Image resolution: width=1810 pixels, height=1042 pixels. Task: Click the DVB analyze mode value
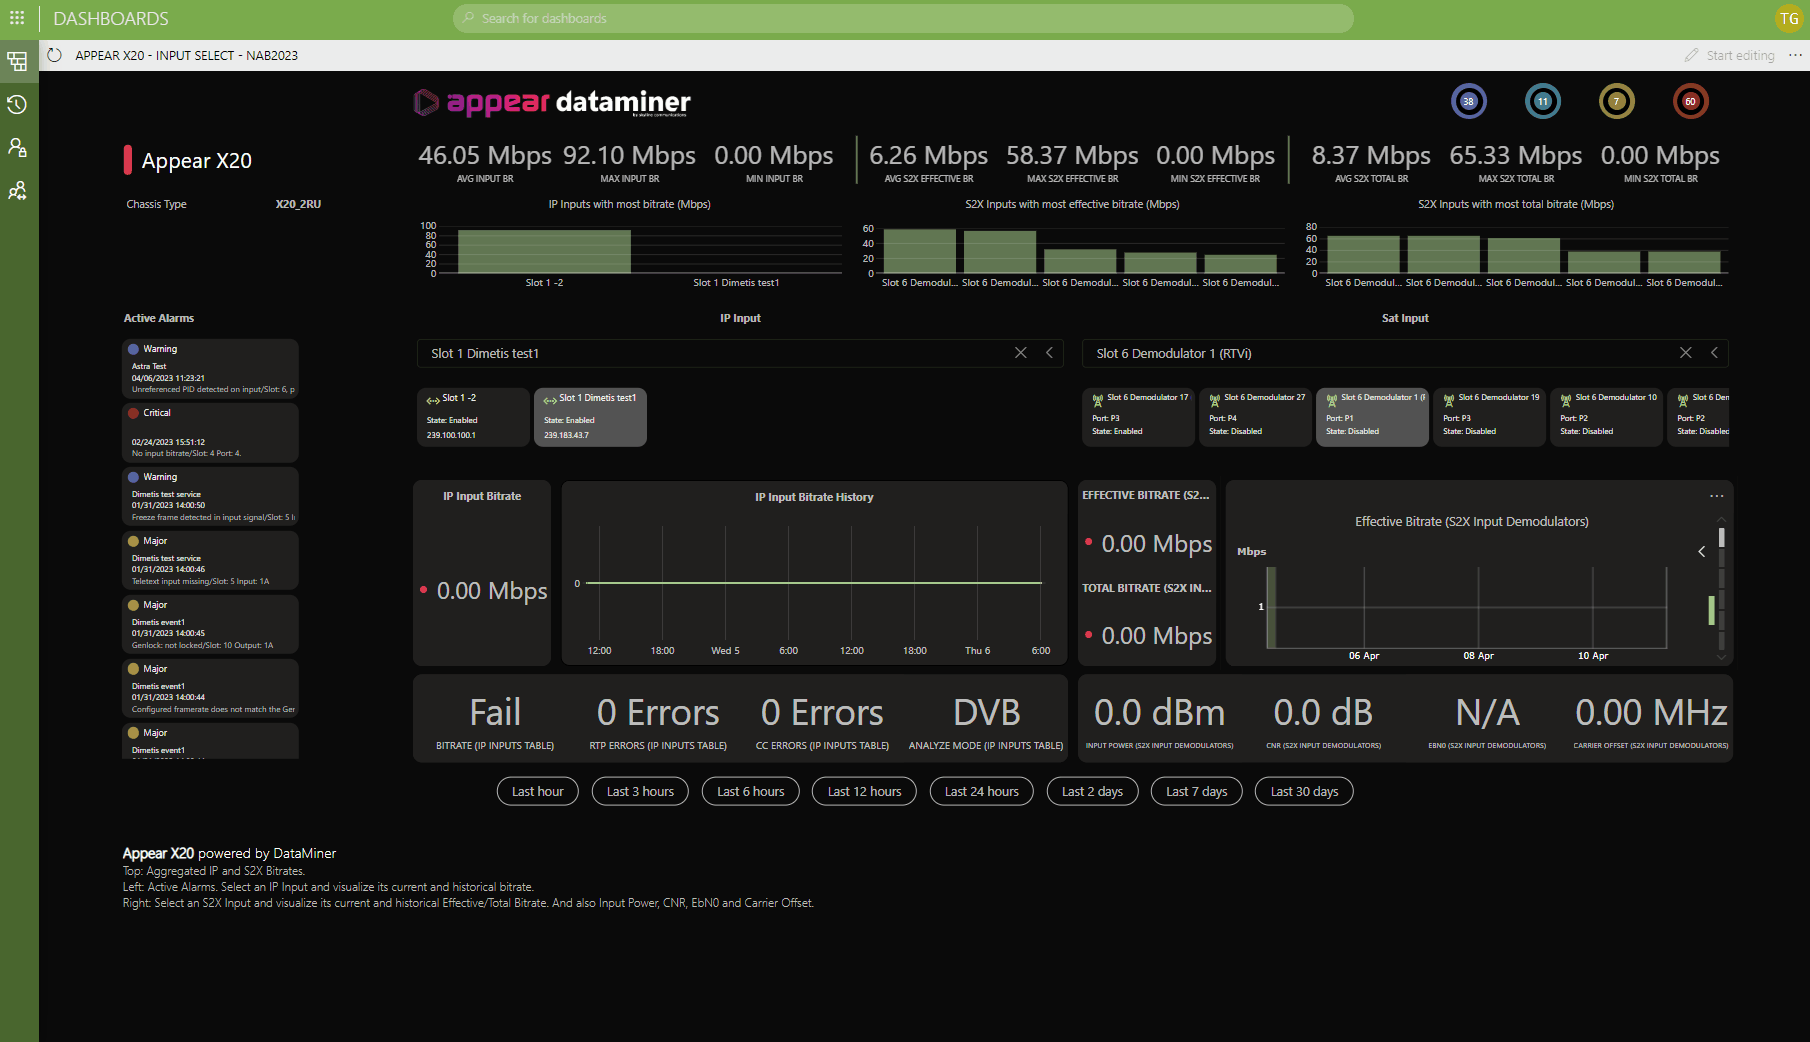(x=986, y=713)
